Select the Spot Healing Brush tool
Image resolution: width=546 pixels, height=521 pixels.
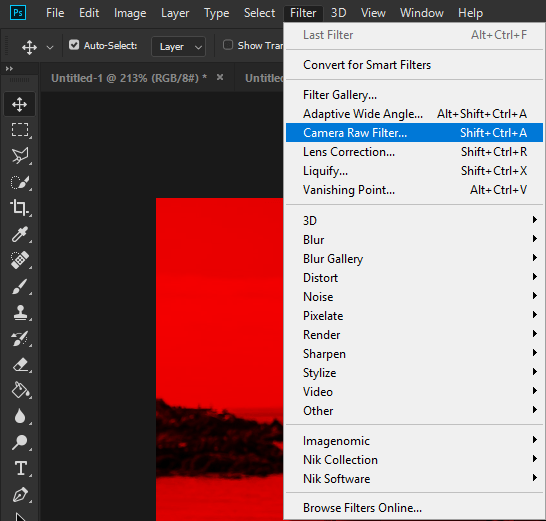coord(20,260)
